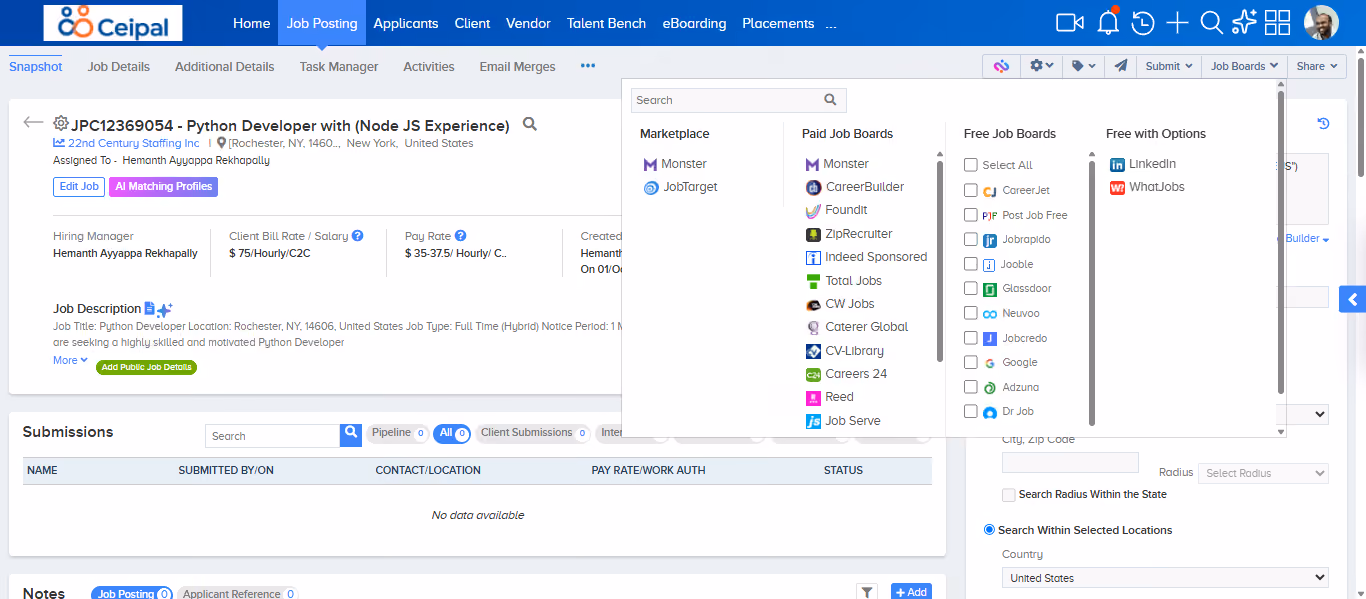Screen dimensions: 1366x599
Task: Open the Country United States dropdown
Action: (x=1165, y=578)
